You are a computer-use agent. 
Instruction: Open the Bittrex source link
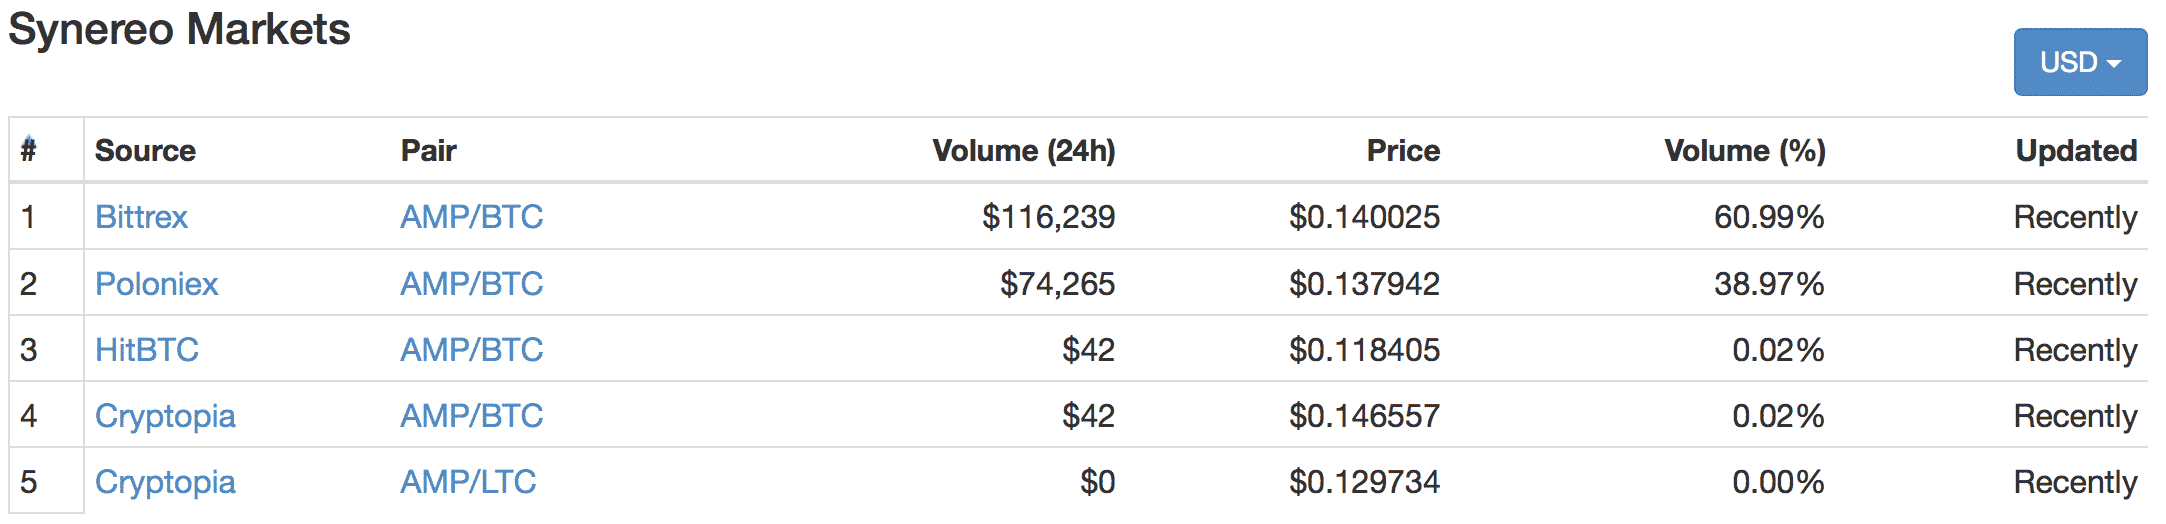[141, 217]
